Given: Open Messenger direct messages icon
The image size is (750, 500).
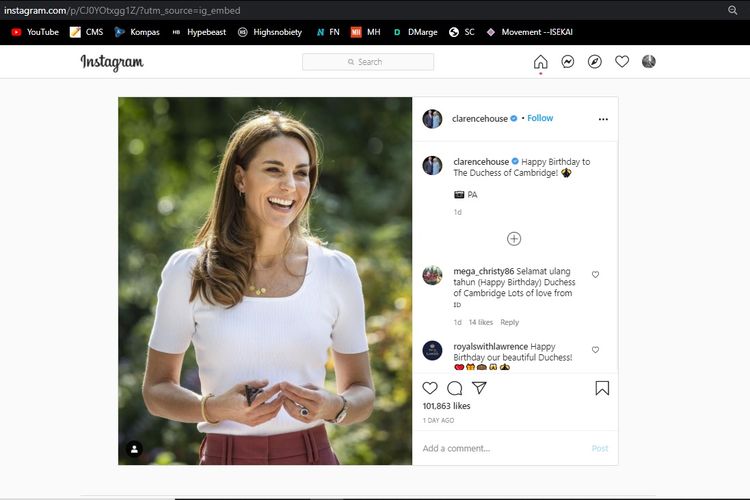Looking at the screenshot, I should coord(567,62).
